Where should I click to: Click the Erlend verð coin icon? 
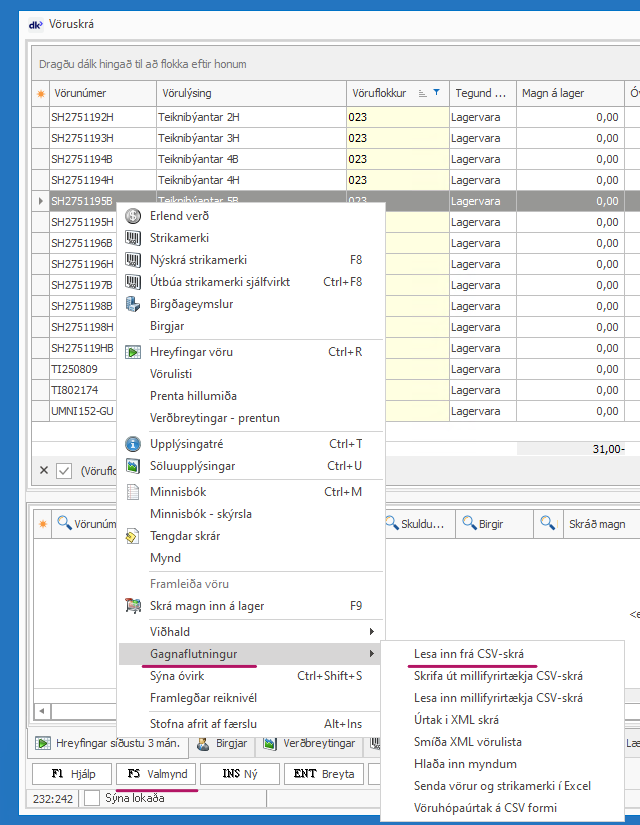click(x=133, y=216)
